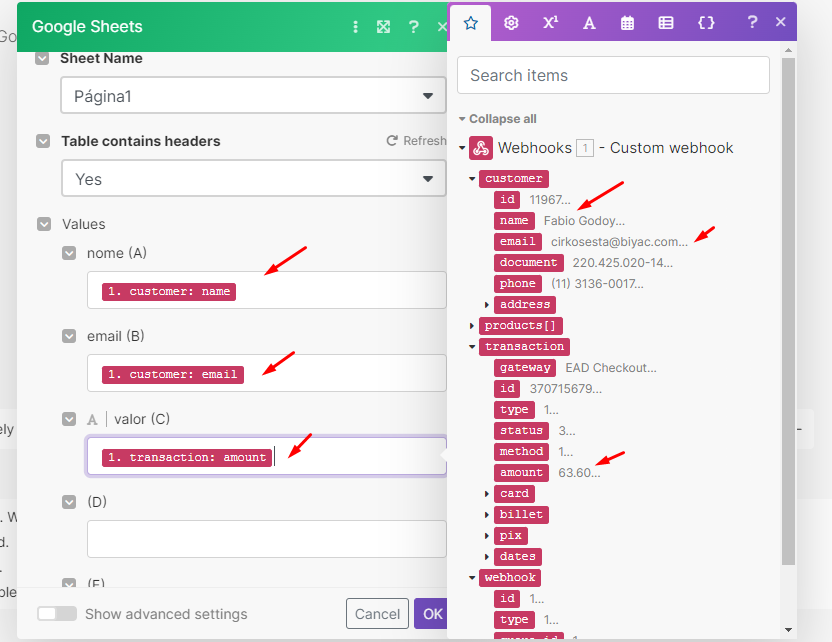Open the custom variables braces tab
Screen dimensions: 832x642
pos(706,23)
